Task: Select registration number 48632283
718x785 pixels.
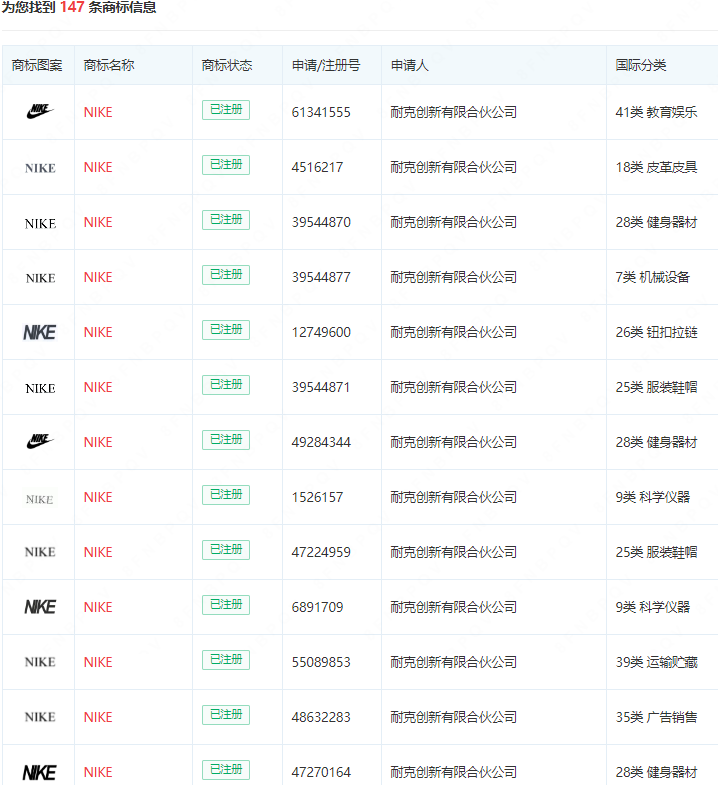Action: (x=321, y=717)
